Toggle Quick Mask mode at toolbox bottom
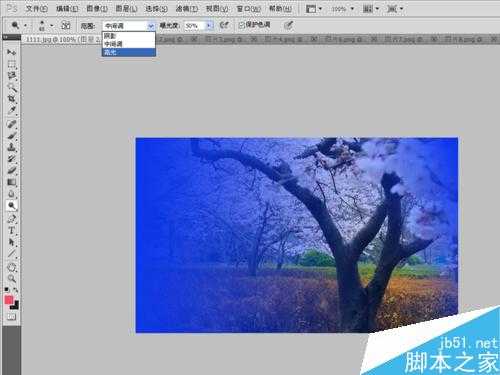This screenshot has width=500, height=375. pos(11,317)
